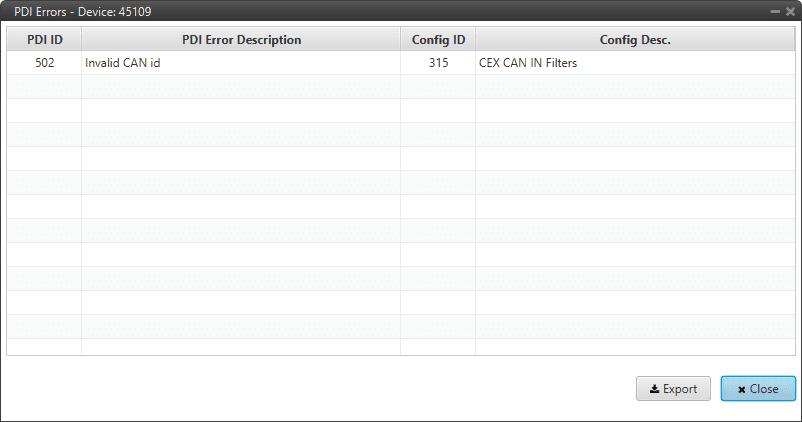The width and height of the screenshot is (802, 422).
Task: Sort by PDI Error Description column header
Action: point(241,40)
